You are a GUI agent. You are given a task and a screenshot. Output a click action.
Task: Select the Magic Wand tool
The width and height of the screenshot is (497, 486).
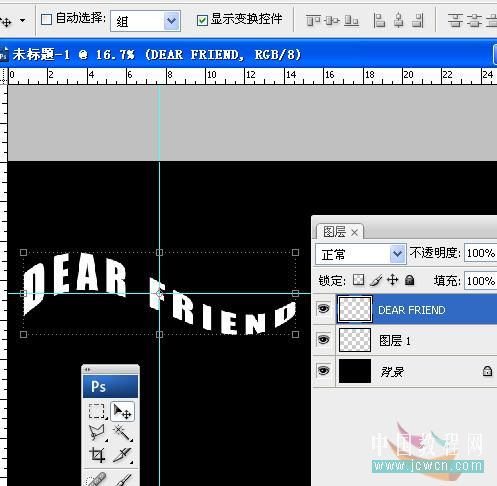[122, 433]
